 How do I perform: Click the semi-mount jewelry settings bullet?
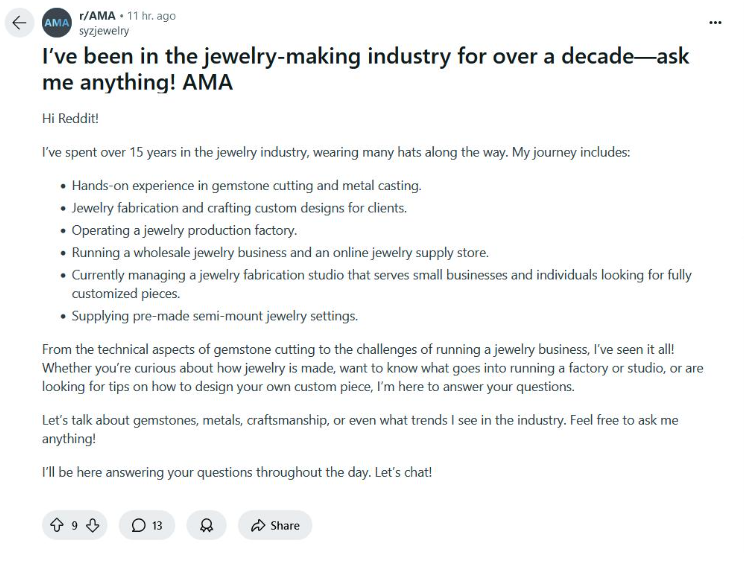point(214,316)
